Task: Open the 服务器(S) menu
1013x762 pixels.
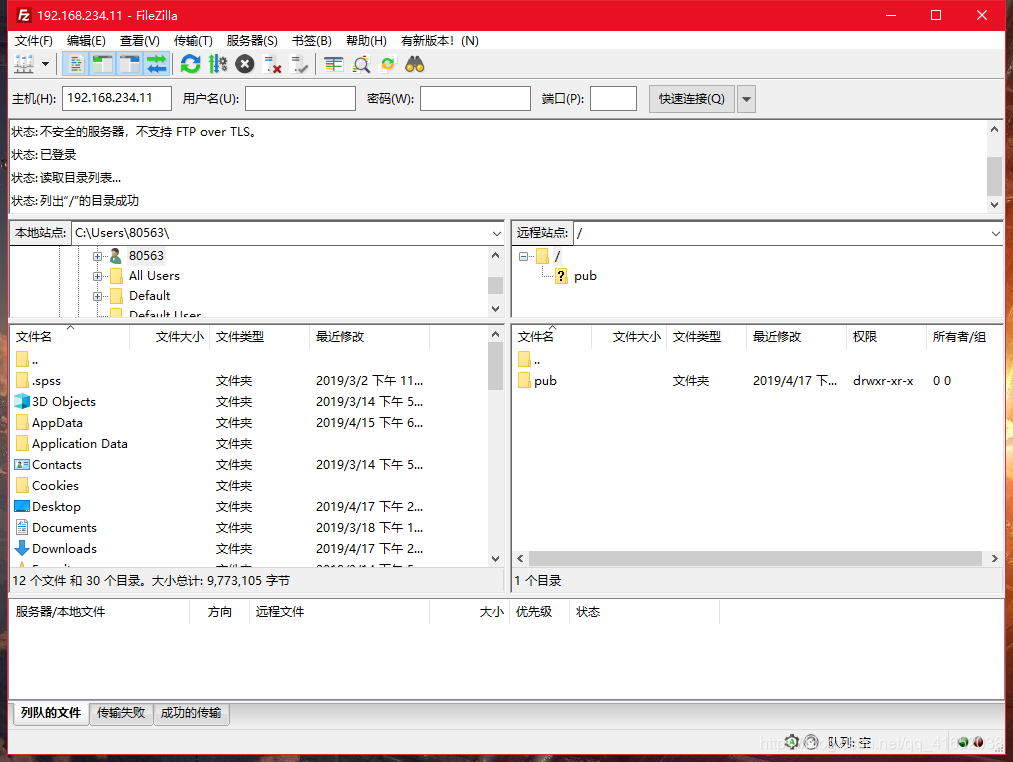Action: tap(252, 41)
